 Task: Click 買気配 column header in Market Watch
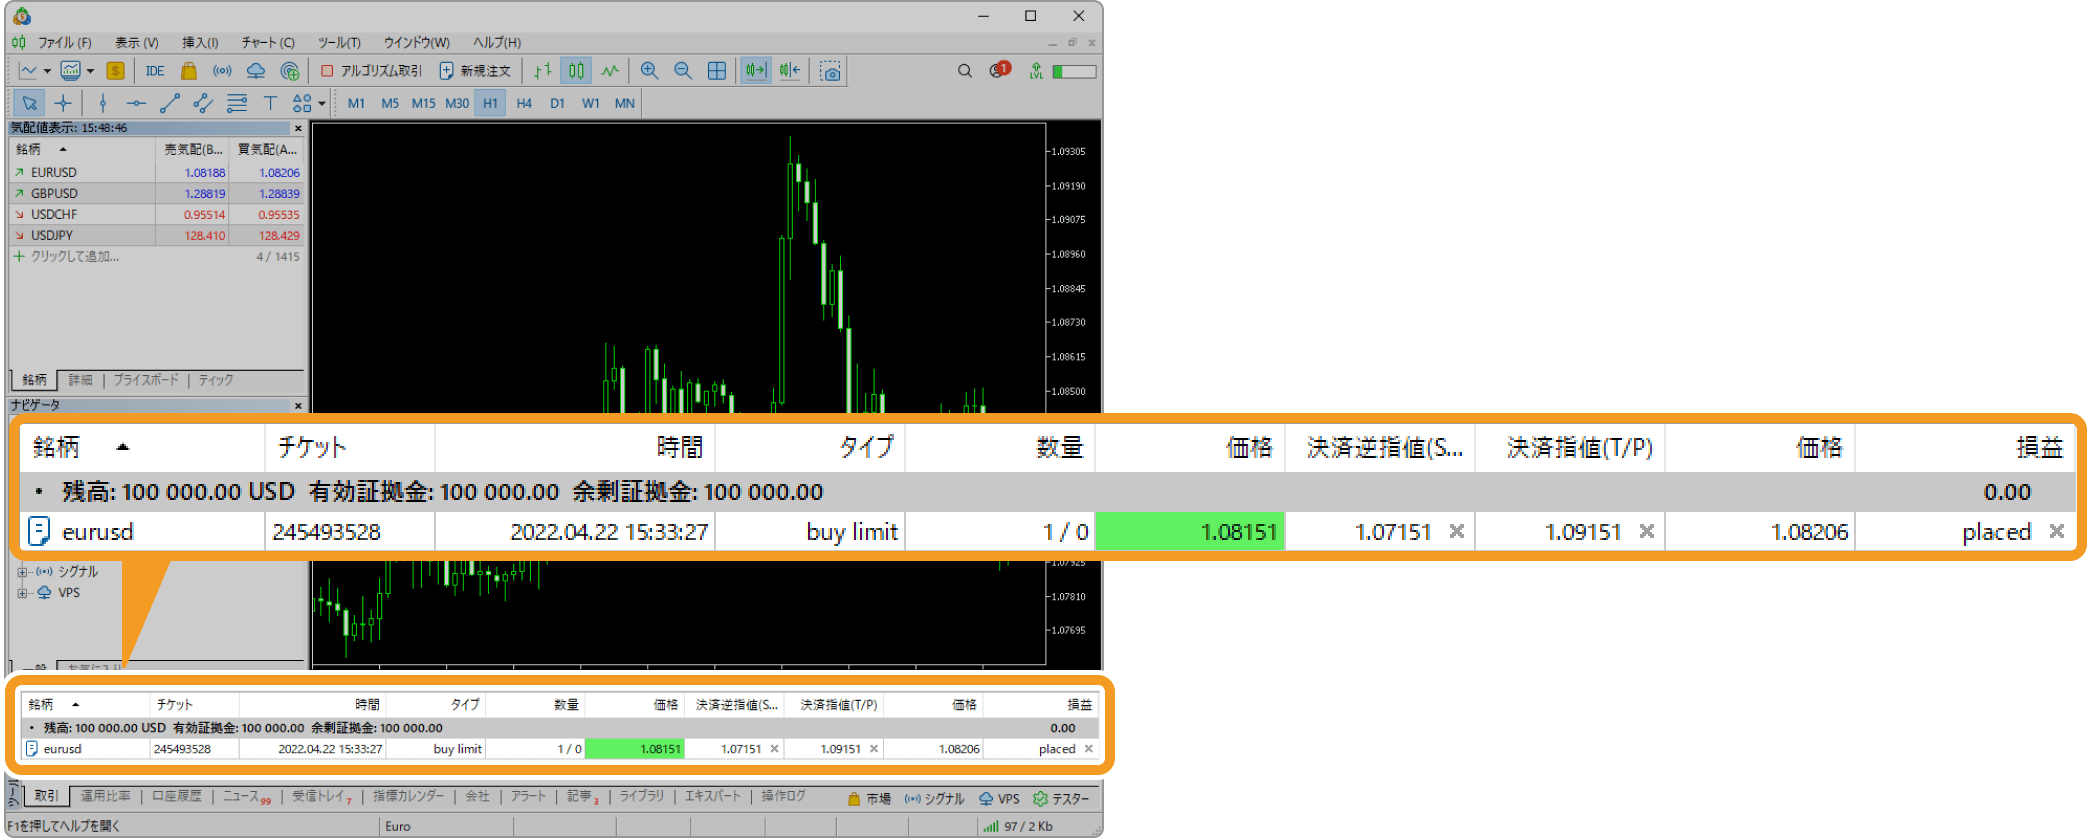pyautogui.click(x=267, y=149)
